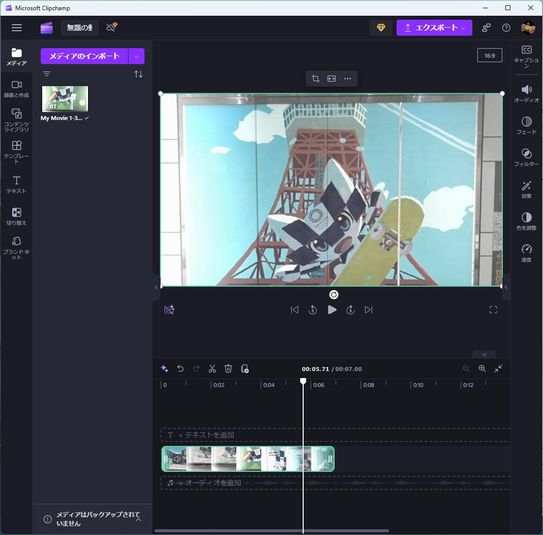The height and width of the screenshot is (535, 543).
Task: Open the 色を調整 color adjust panel
Action: coord(526,221)
